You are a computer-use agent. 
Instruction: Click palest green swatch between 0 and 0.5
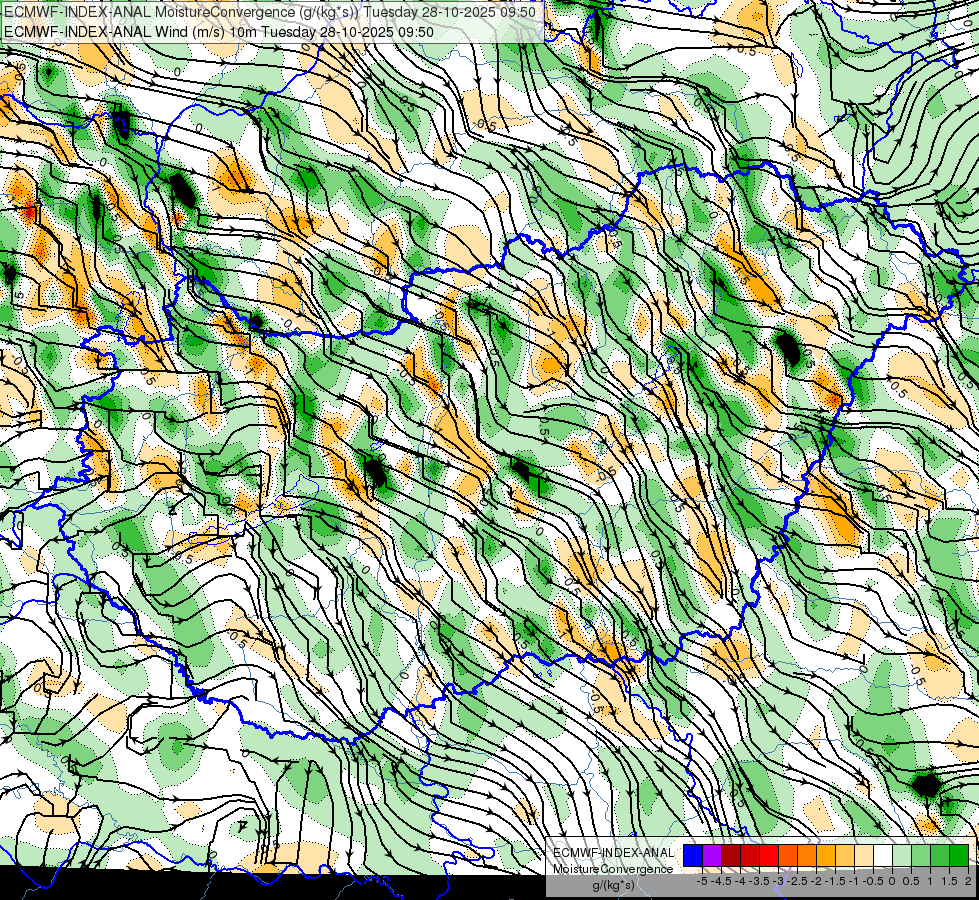tap(902, 855)
